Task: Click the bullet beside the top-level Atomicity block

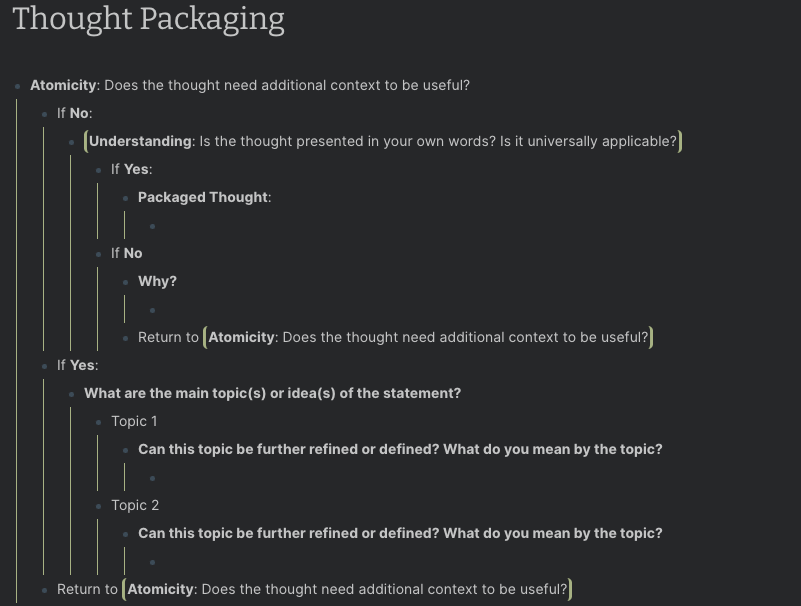Action: coord(18,86)
